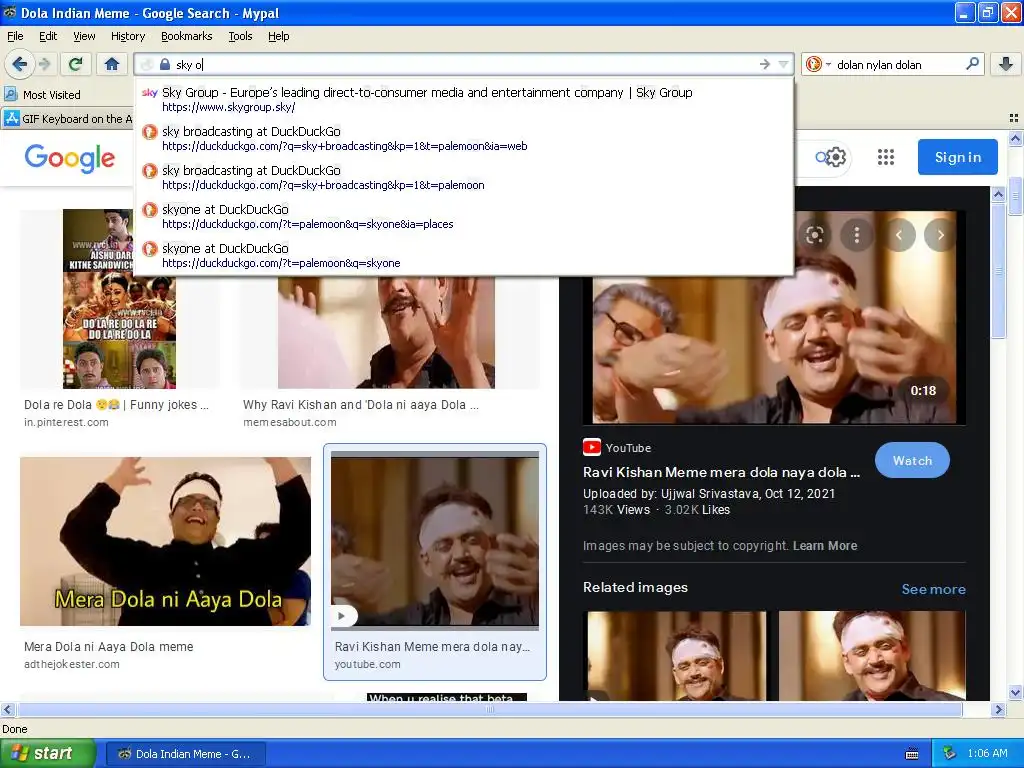Click the address bar text field
The height and width of the screenshot is (768, 1024).
464,64
